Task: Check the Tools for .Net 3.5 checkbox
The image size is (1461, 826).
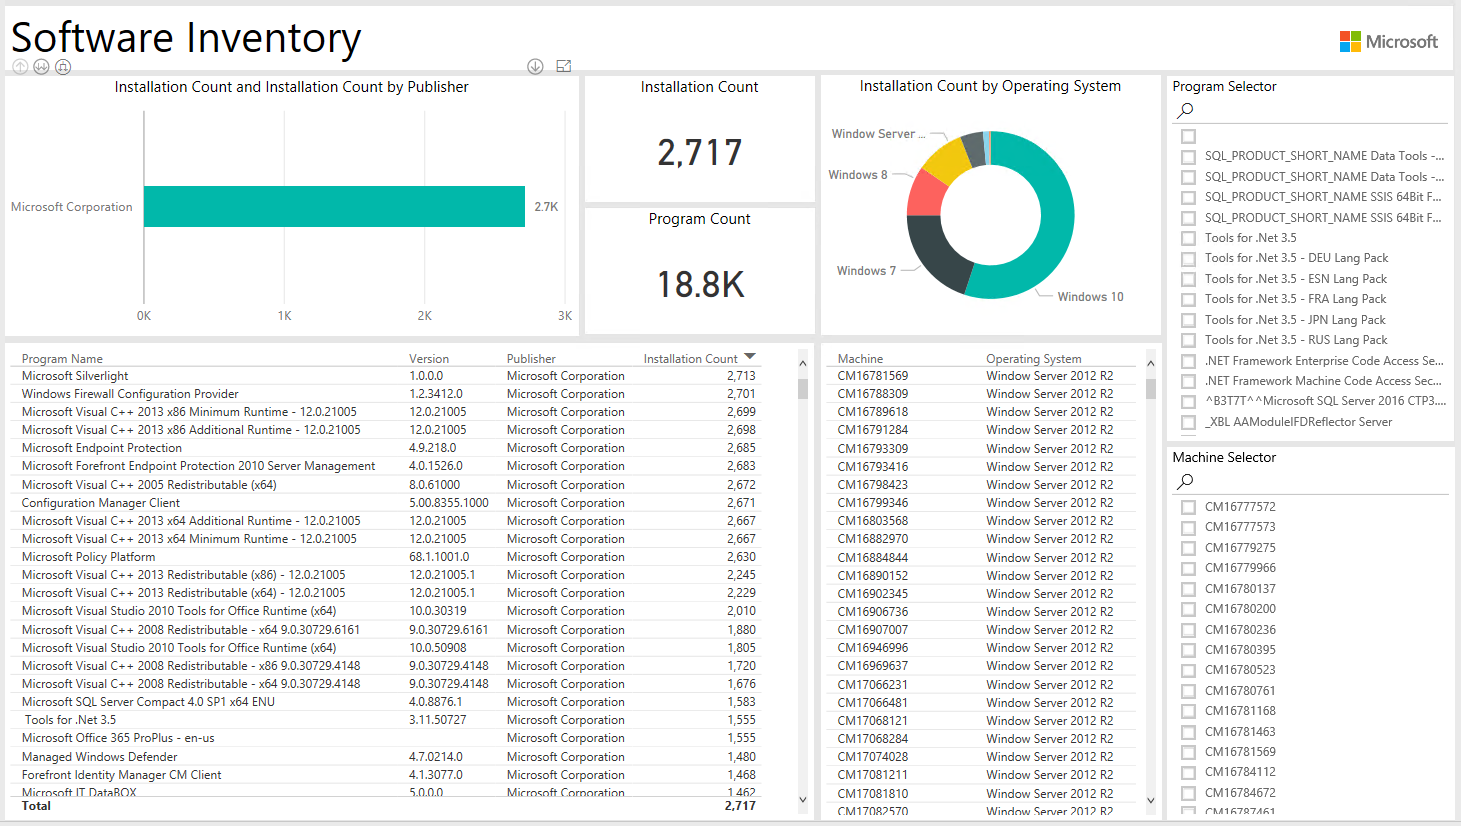Action: [1188, 238]
